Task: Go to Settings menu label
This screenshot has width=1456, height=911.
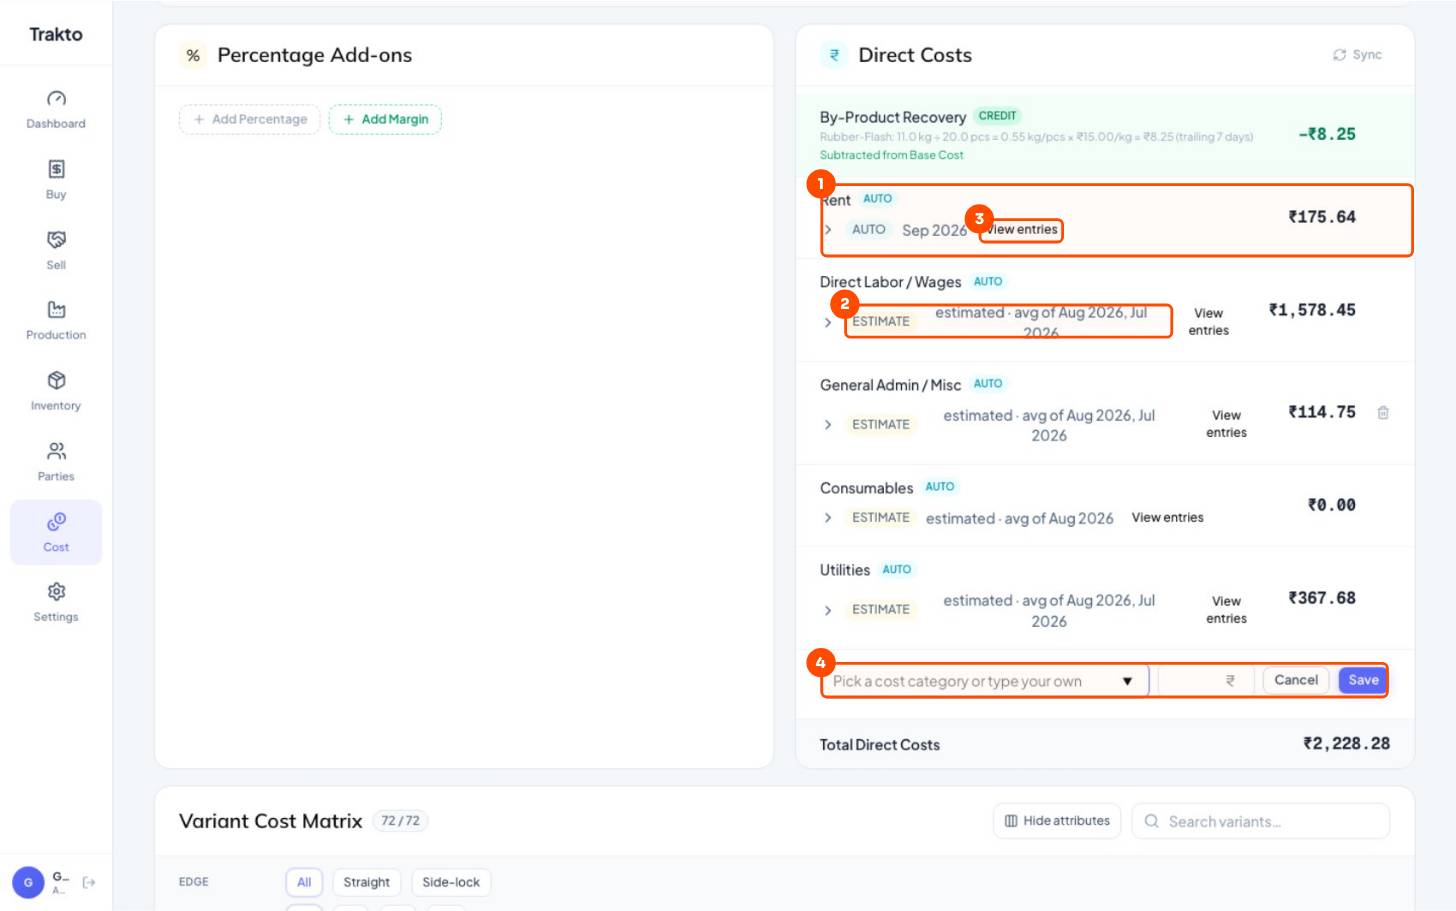Action: (x=56, y=617)
